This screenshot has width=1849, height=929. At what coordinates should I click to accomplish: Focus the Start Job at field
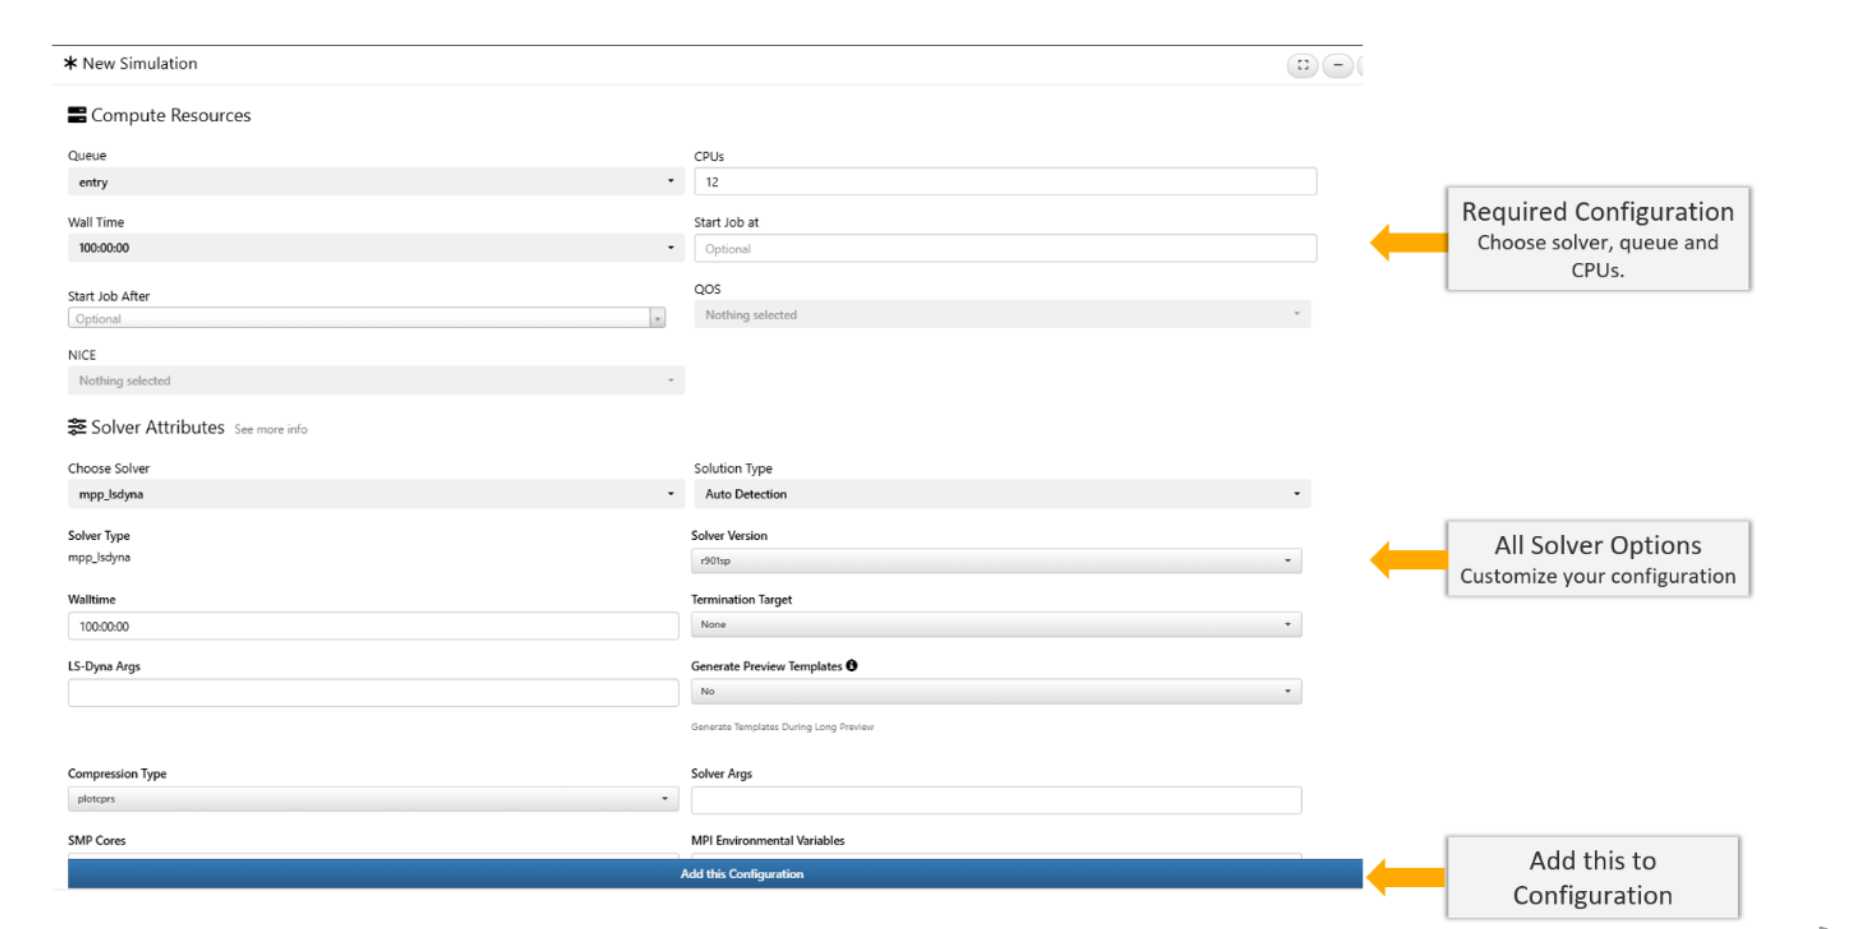click(x=1004, y=249)
